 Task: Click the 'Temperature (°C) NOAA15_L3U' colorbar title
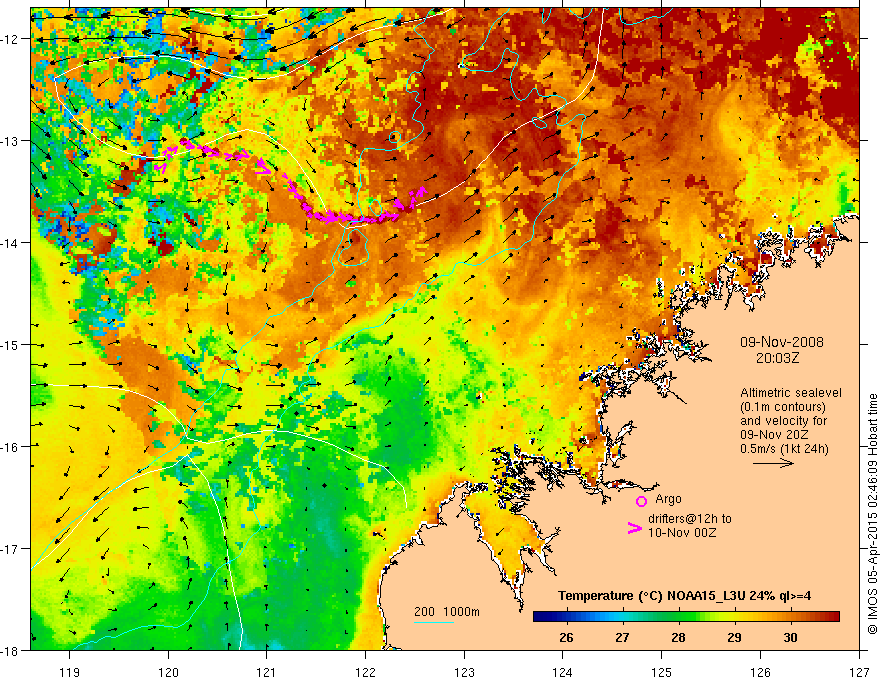651,596
